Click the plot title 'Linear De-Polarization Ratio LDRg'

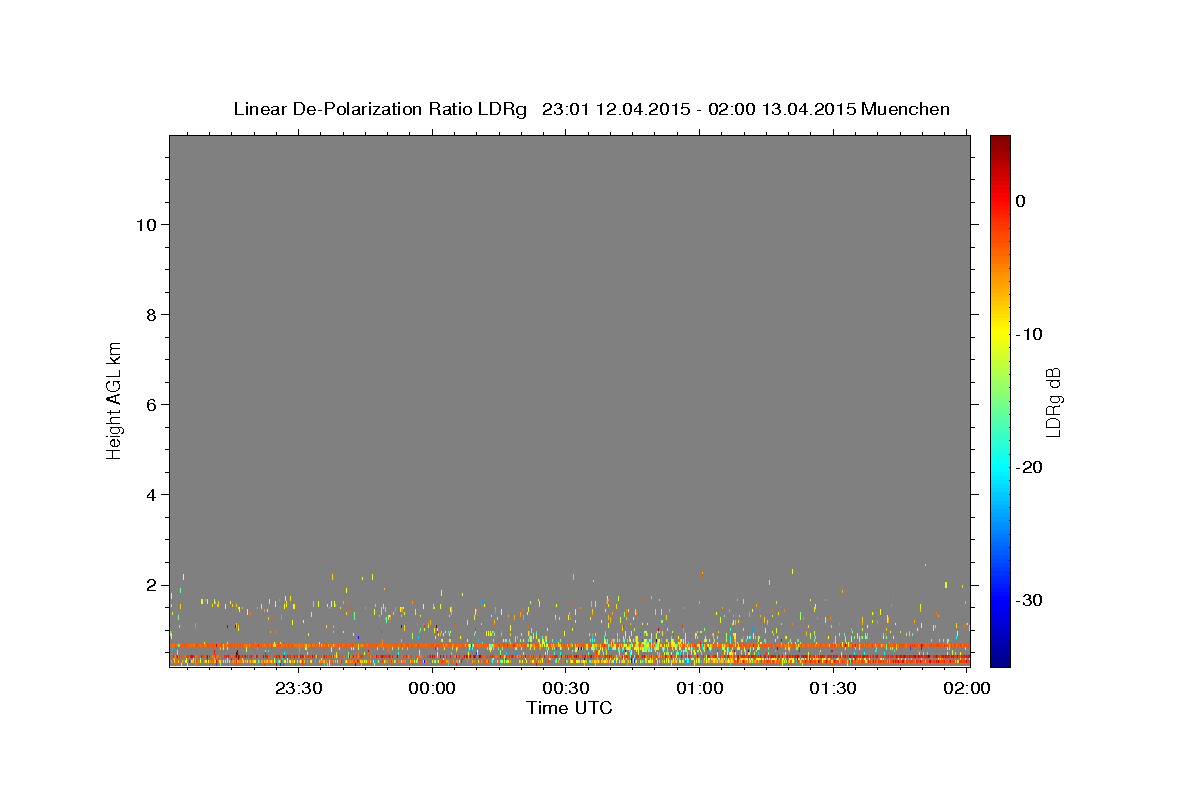[x=380, y=109]
